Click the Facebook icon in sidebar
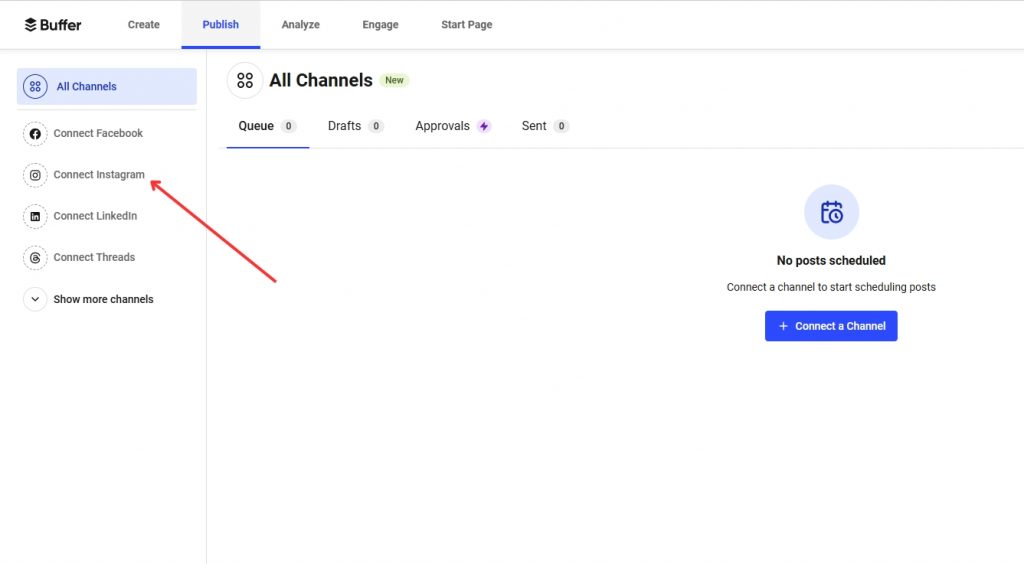This screenshot has width=1024, height=564. 35,134
